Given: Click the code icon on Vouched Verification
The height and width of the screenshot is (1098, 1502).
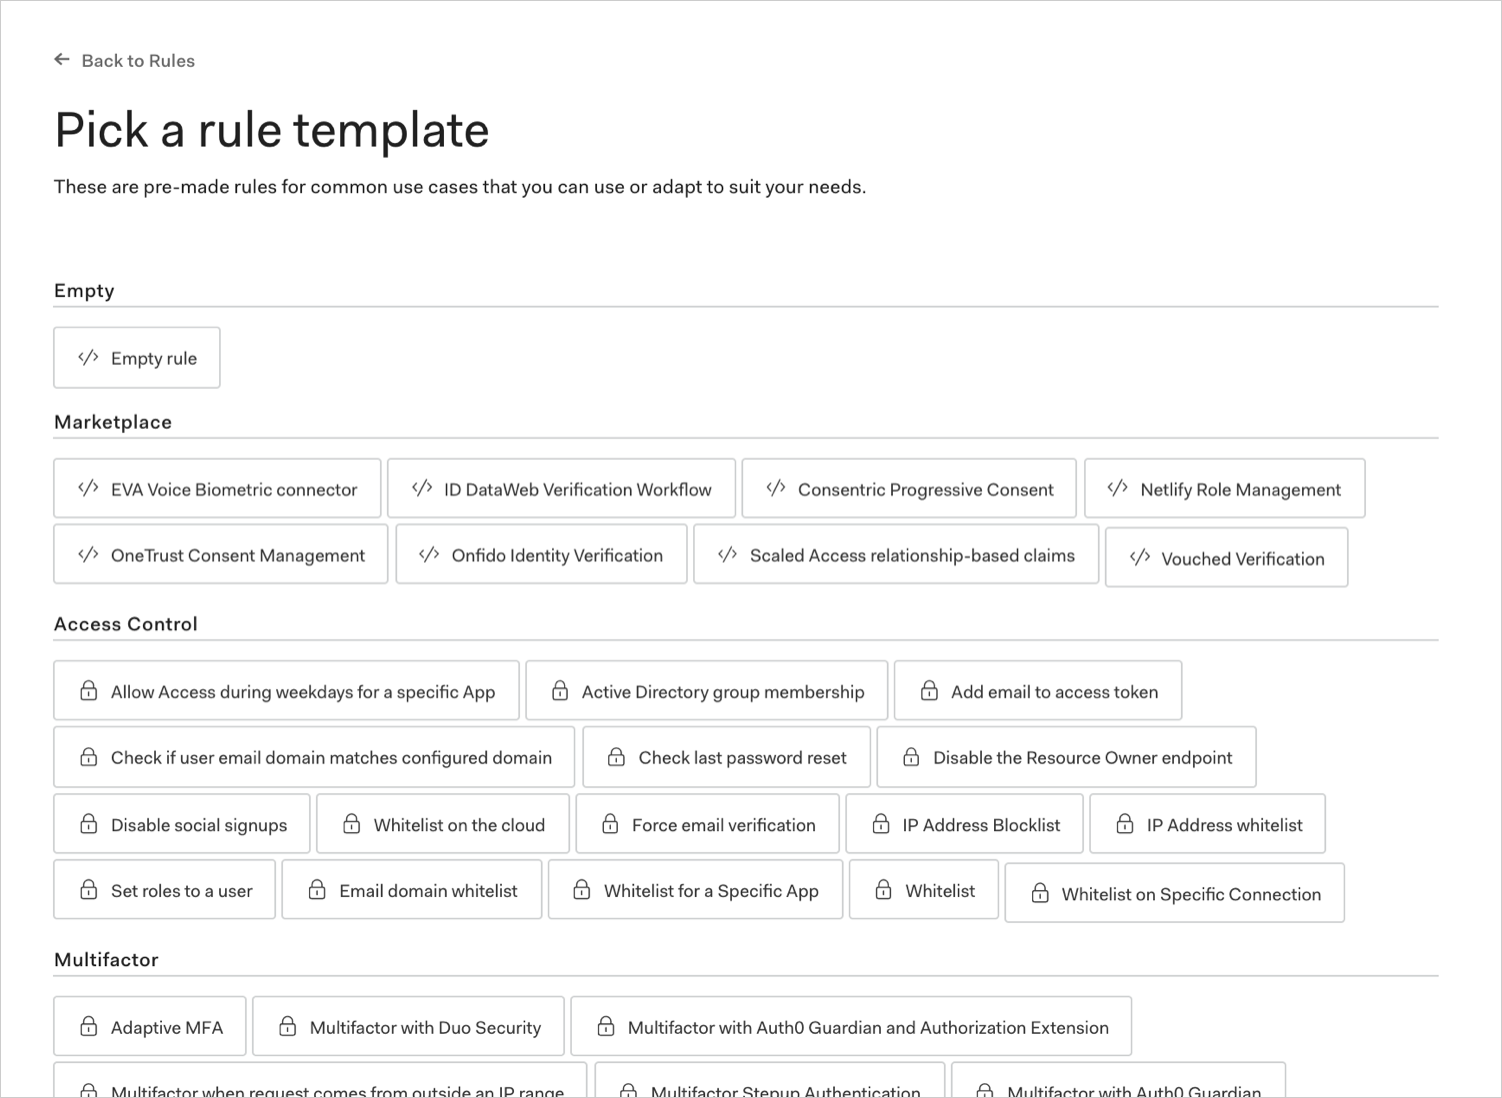Looking at the screenshot, I should coord(1140,557).
